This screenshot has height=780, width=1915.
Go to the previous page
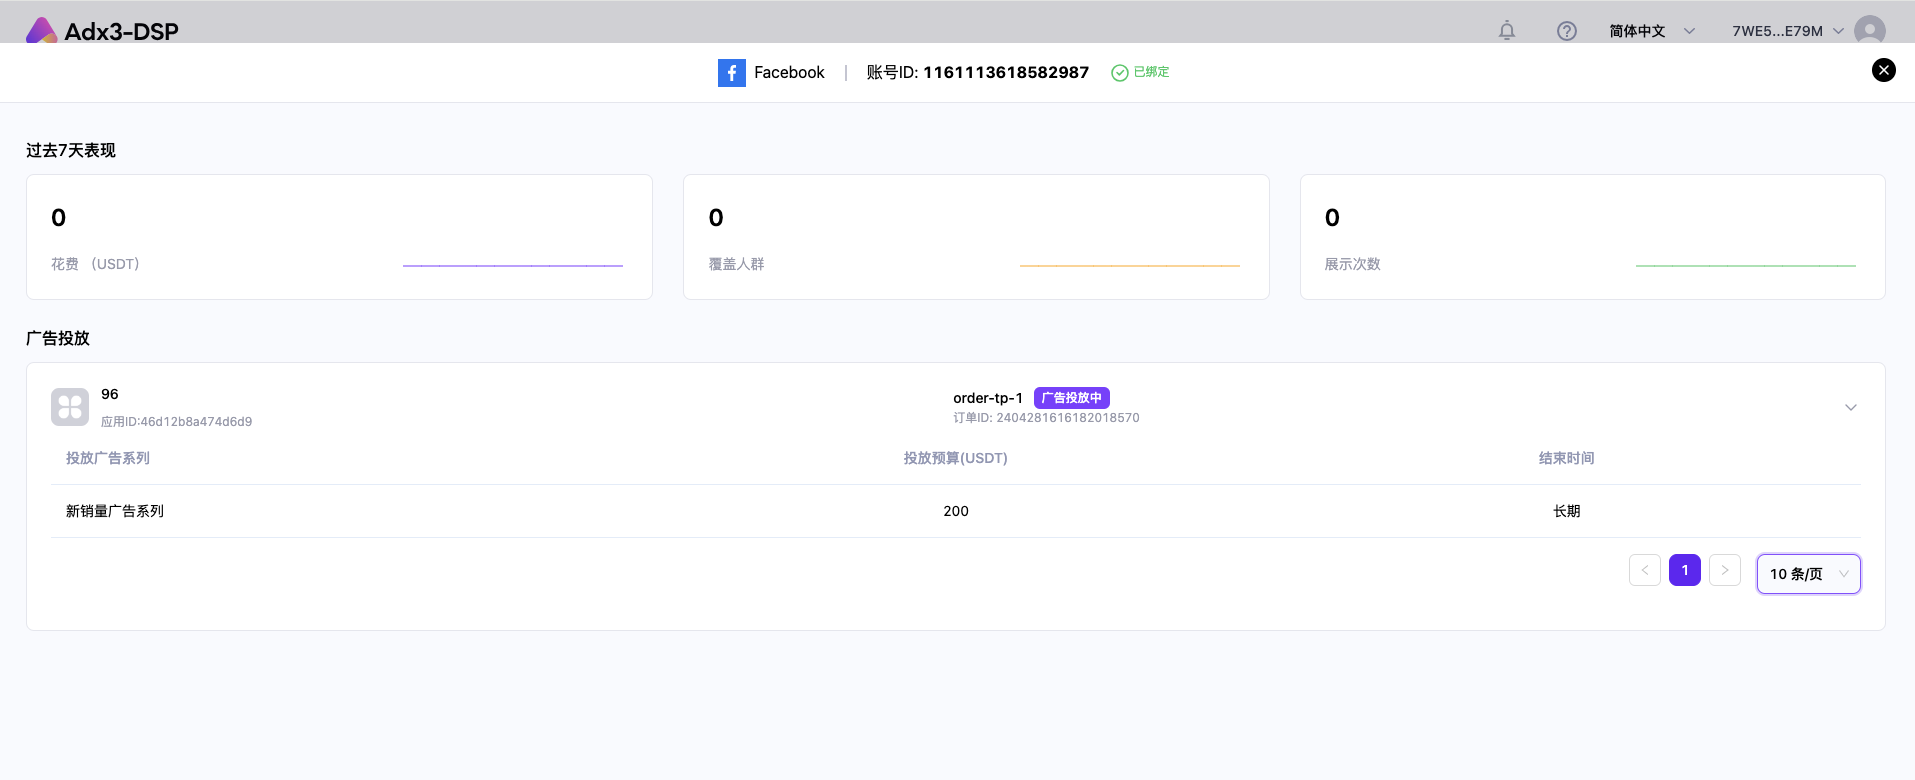(x=1644, y=570)
